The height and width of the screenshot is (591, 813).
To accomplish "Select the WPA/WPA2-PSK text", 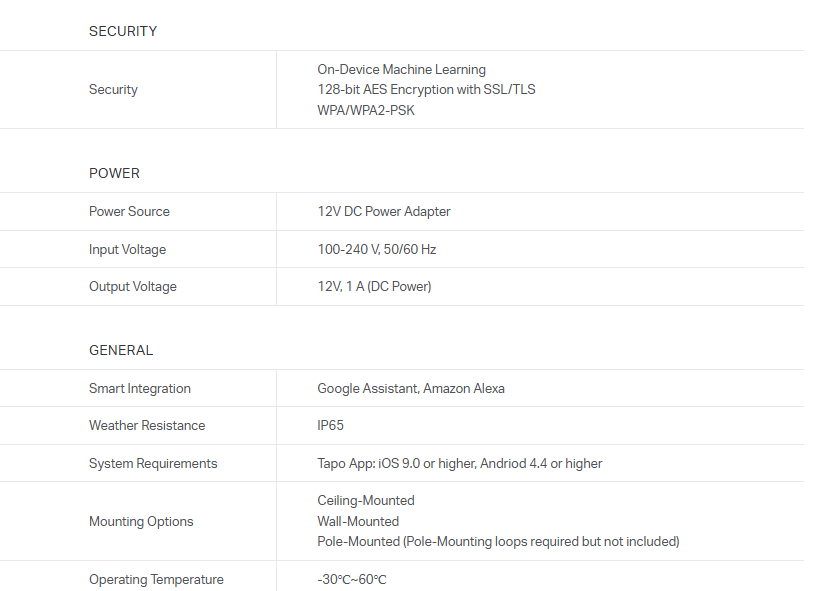I will [366, 110].
